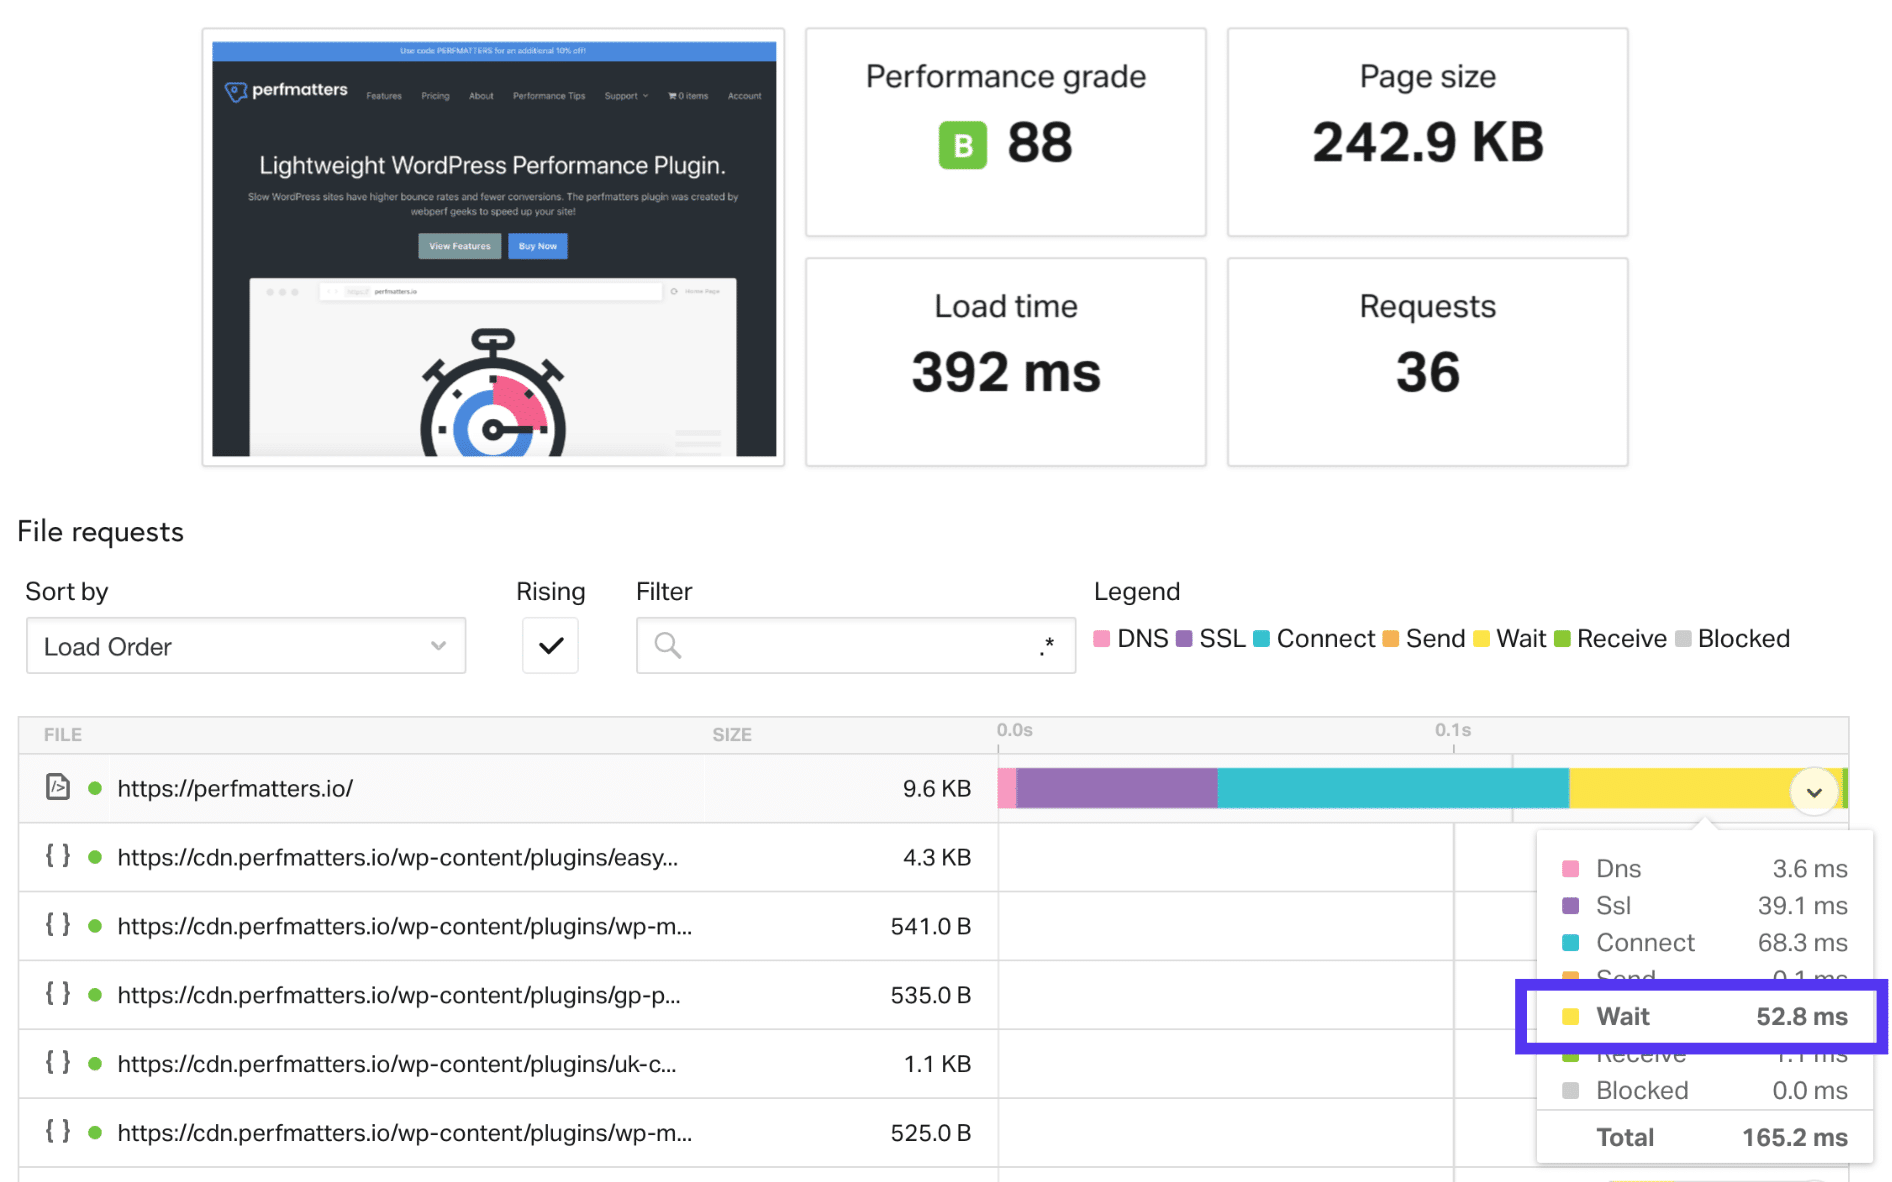Click the purple SSL segment of the waterfall bar
Screen dimensions: 1892x1182
click(x=1115, y=788)
